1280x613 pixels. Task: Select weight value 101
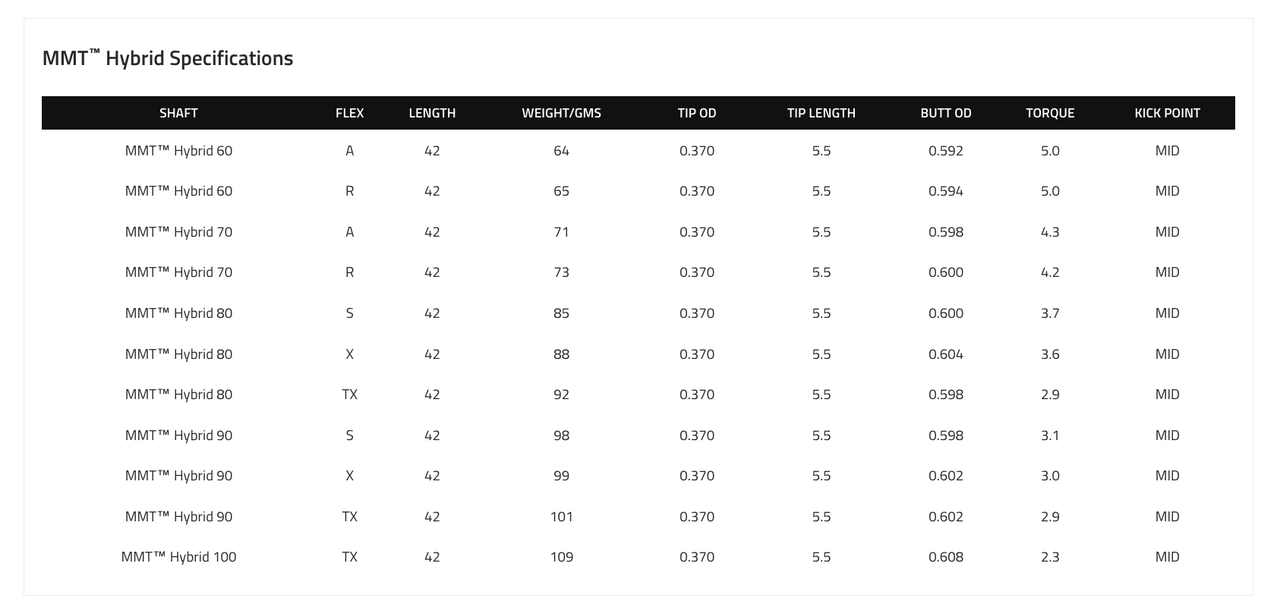[561, 517]
